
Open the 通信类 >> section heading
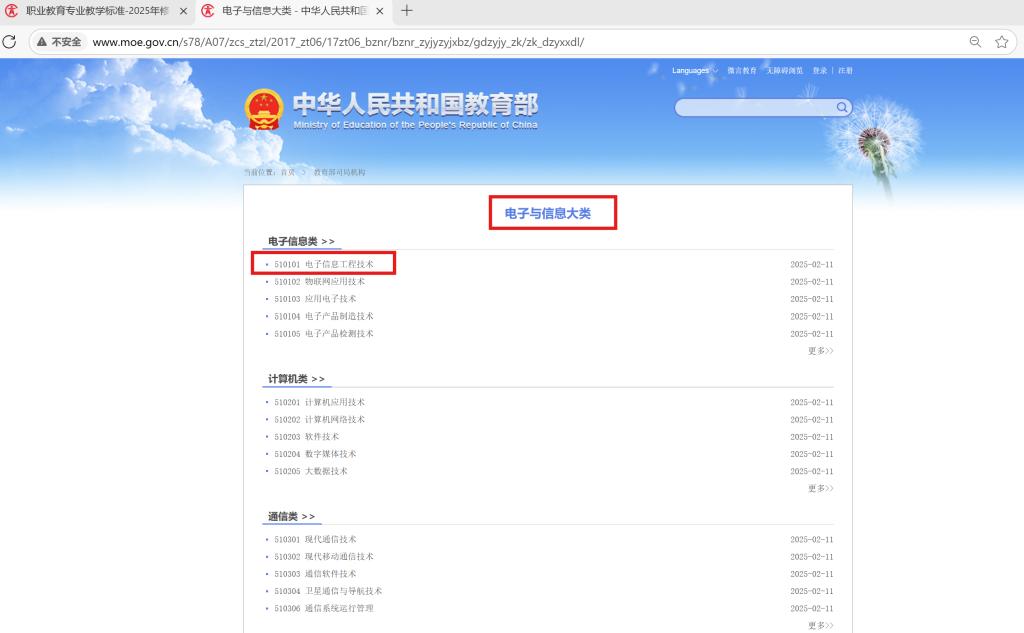tap(291, 517)
